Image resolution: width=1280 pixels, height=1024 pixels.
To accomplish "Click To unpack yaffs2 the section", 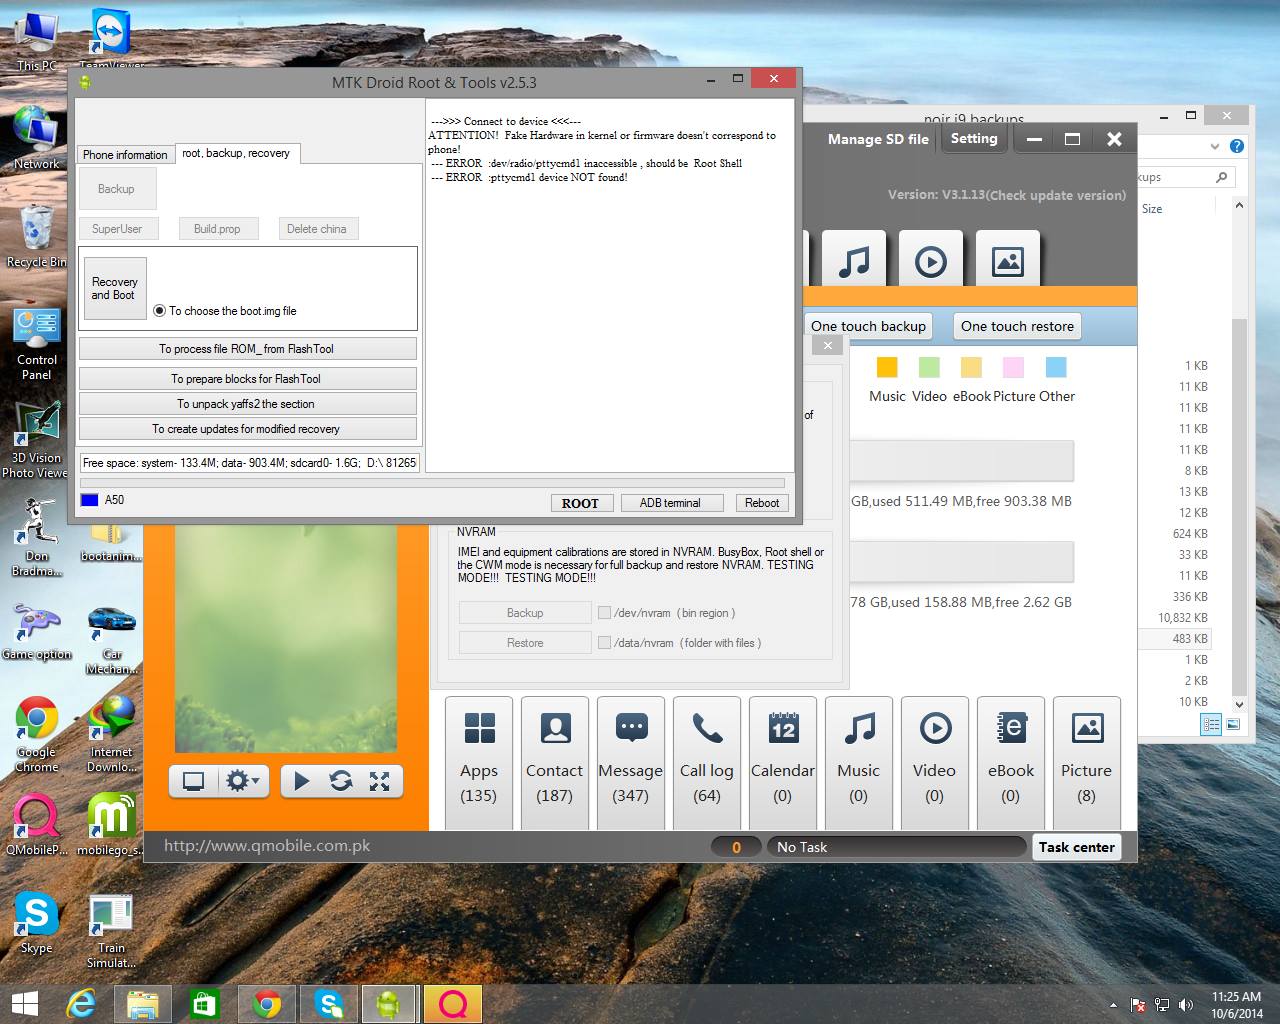I will pyautogui.click(x=247, y=404).
